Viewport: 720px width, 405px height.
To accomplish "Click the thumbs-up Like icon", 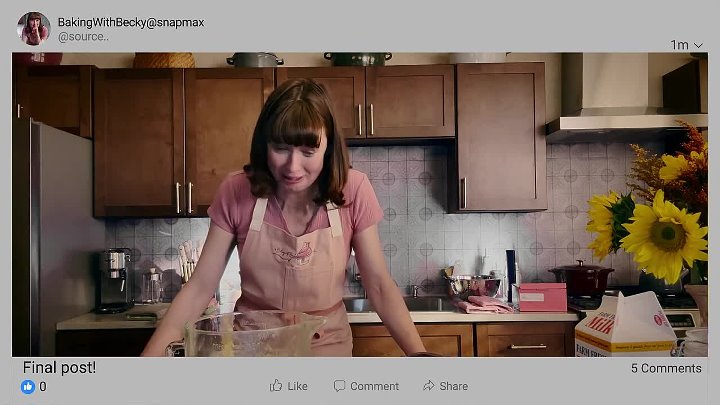I will (x=276, y=386).
